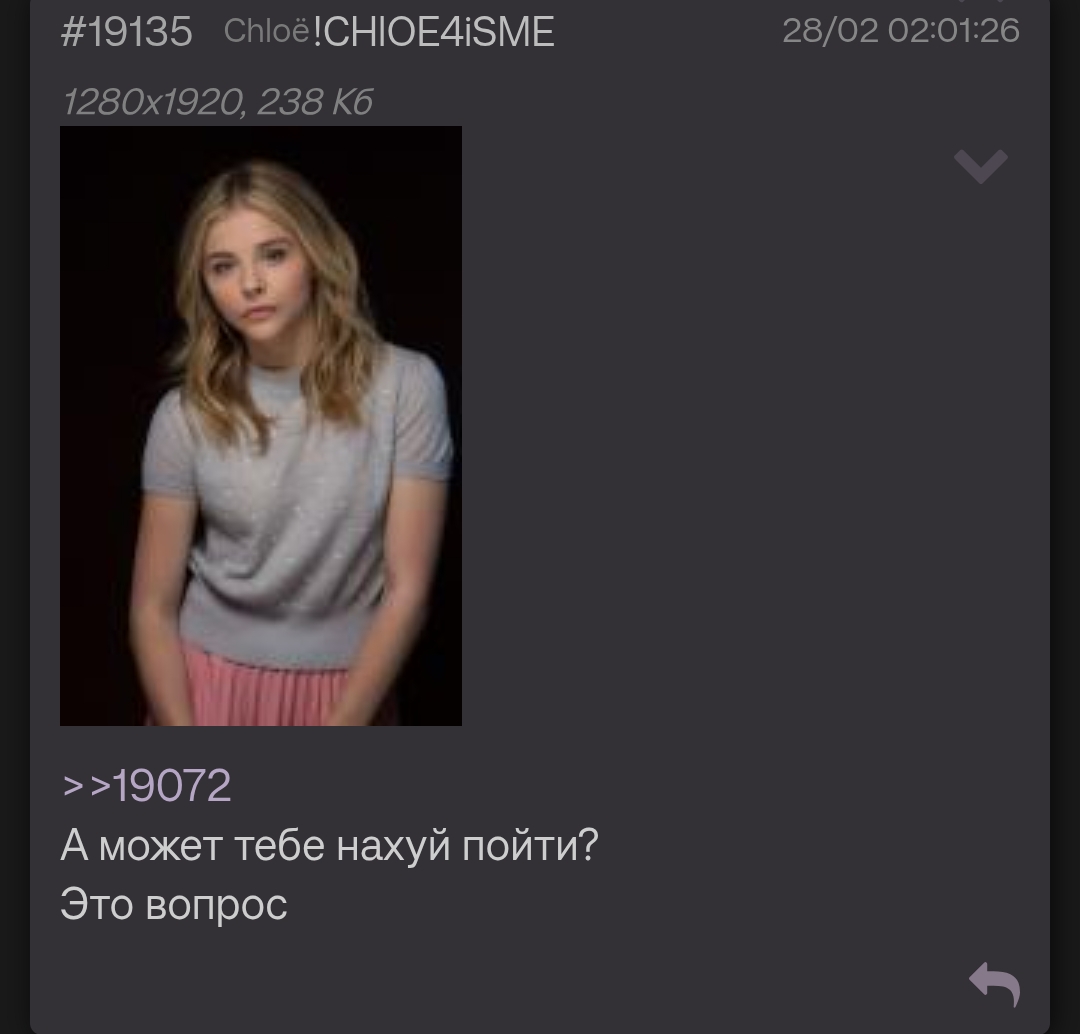
Task: Click the hash symbol before 19135
Action: coord(72,32)
